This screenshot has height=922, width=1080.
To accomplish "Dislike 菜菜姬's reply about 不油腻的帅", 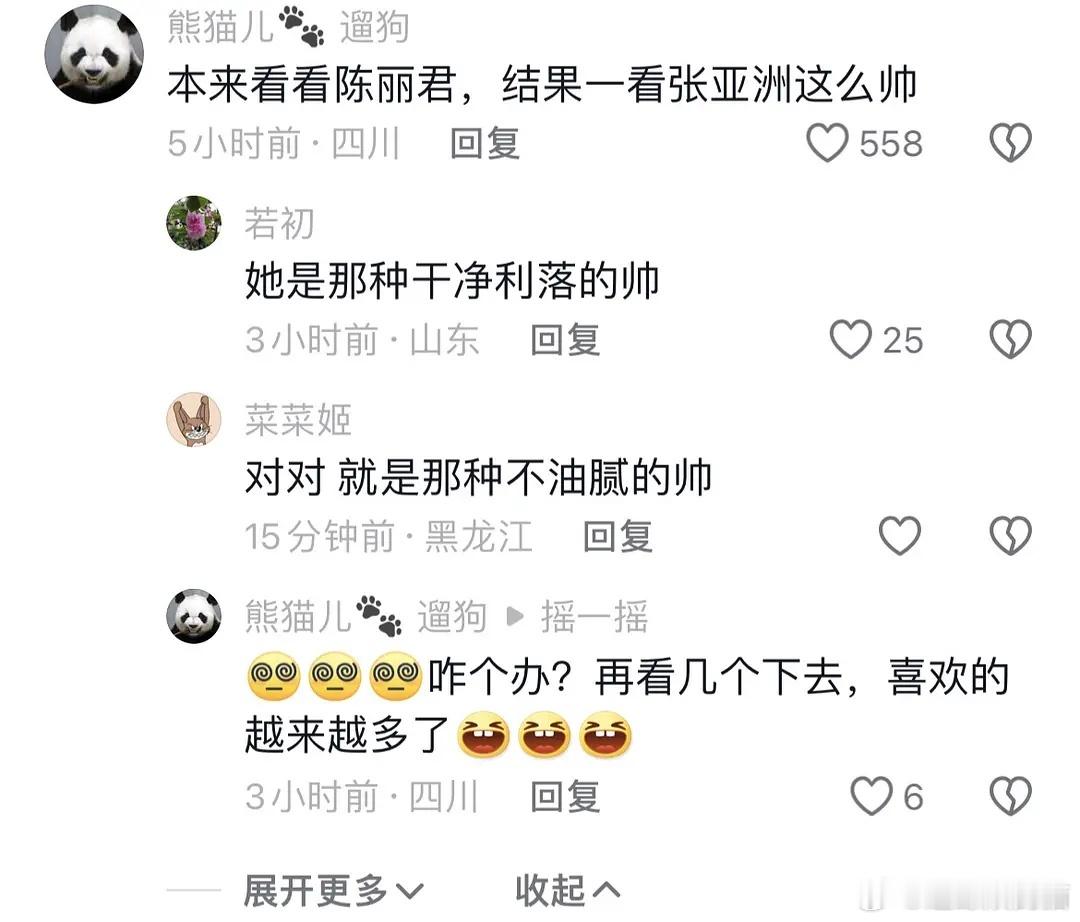I will click(1010, 536).
